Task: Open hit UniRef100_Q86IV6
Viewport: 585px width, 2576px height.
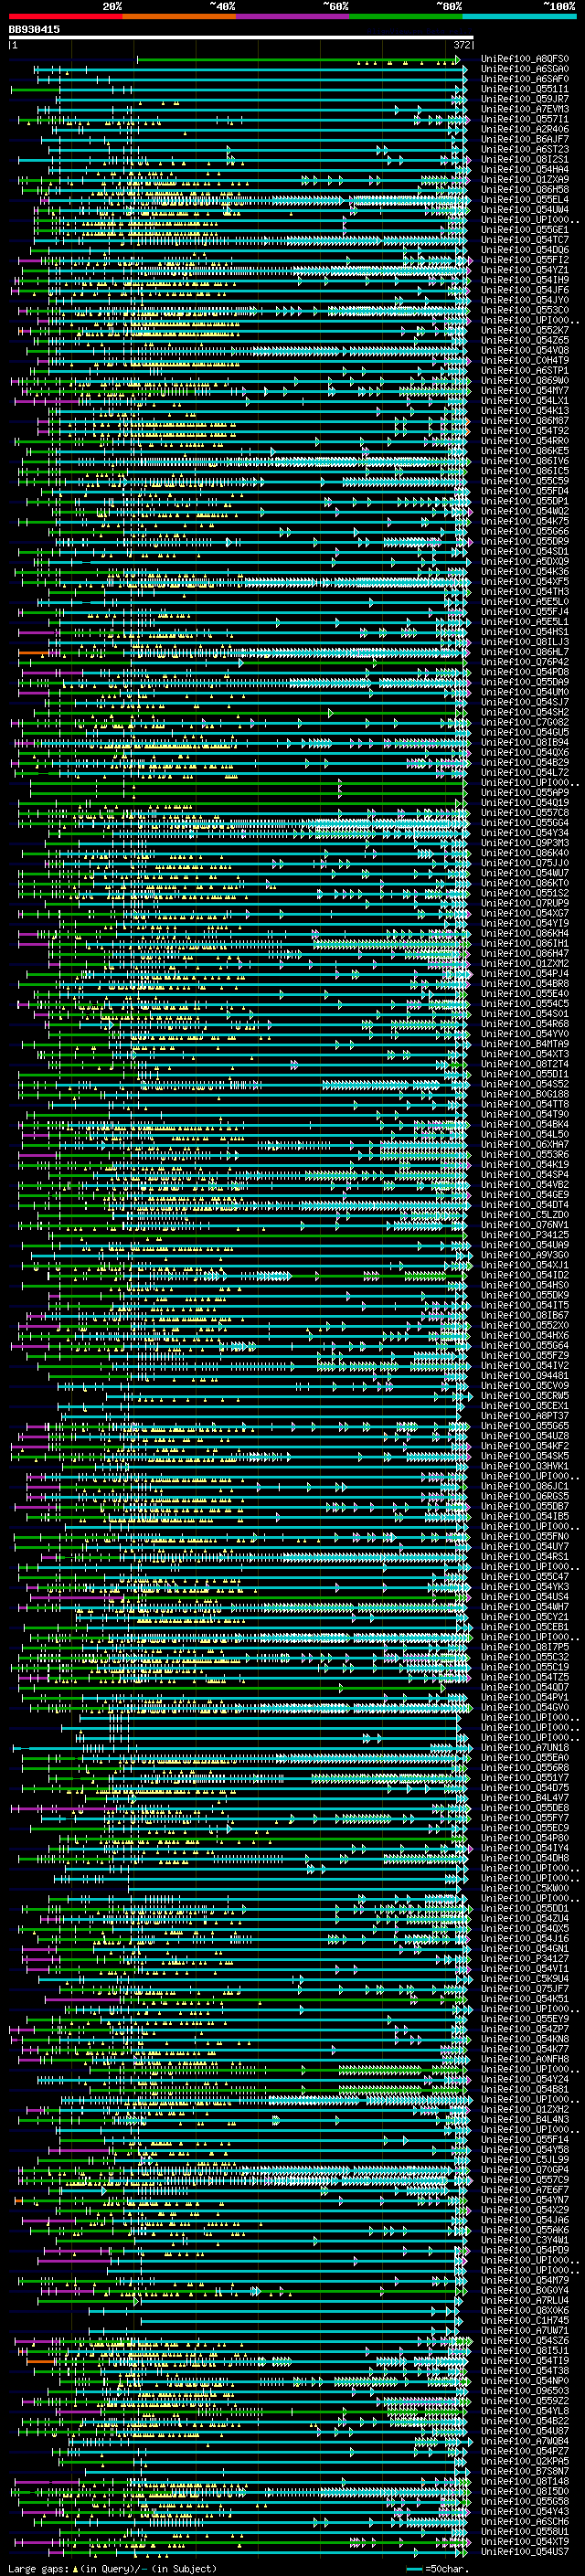Action: coord(524,461)
